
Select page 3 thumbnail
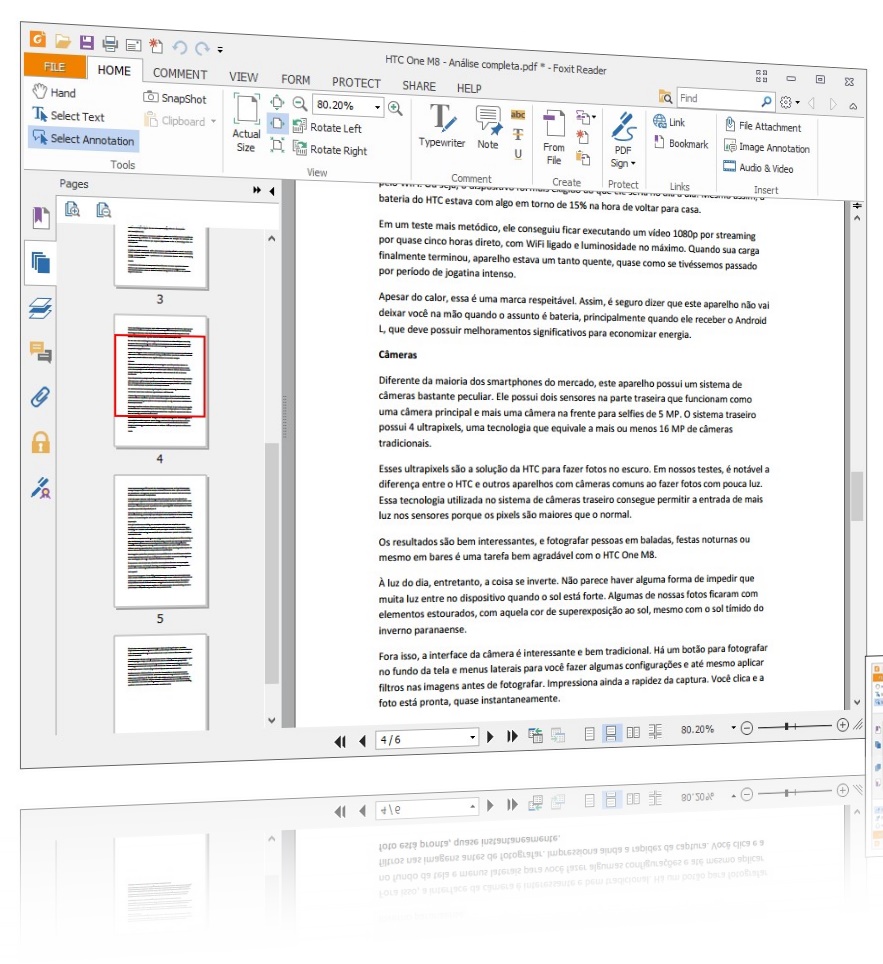(x=160, y=258)
